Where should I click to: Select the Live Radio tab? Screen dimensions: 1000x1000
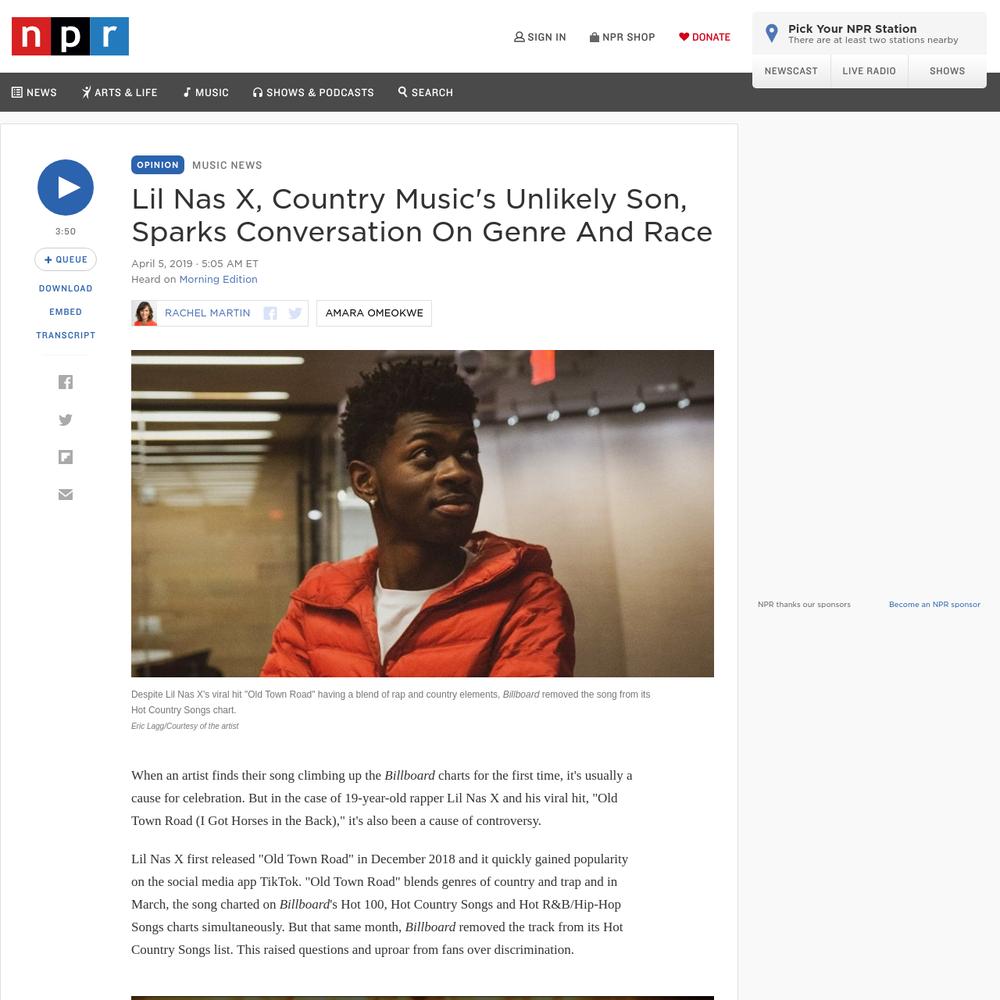[869, 71]
